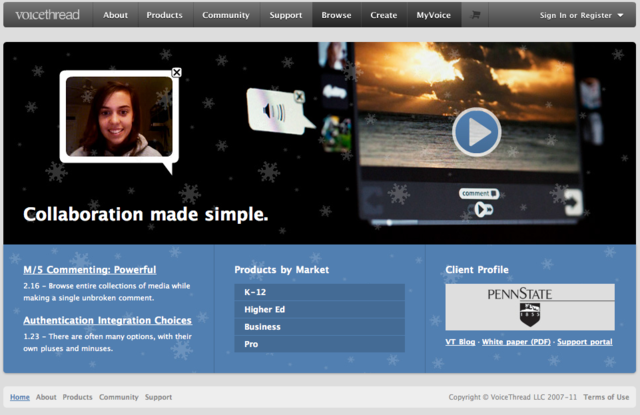The height and width of the screenshot is (415, 640).
Task: Open the About menu in top navigation
Action: coord(115,15)
